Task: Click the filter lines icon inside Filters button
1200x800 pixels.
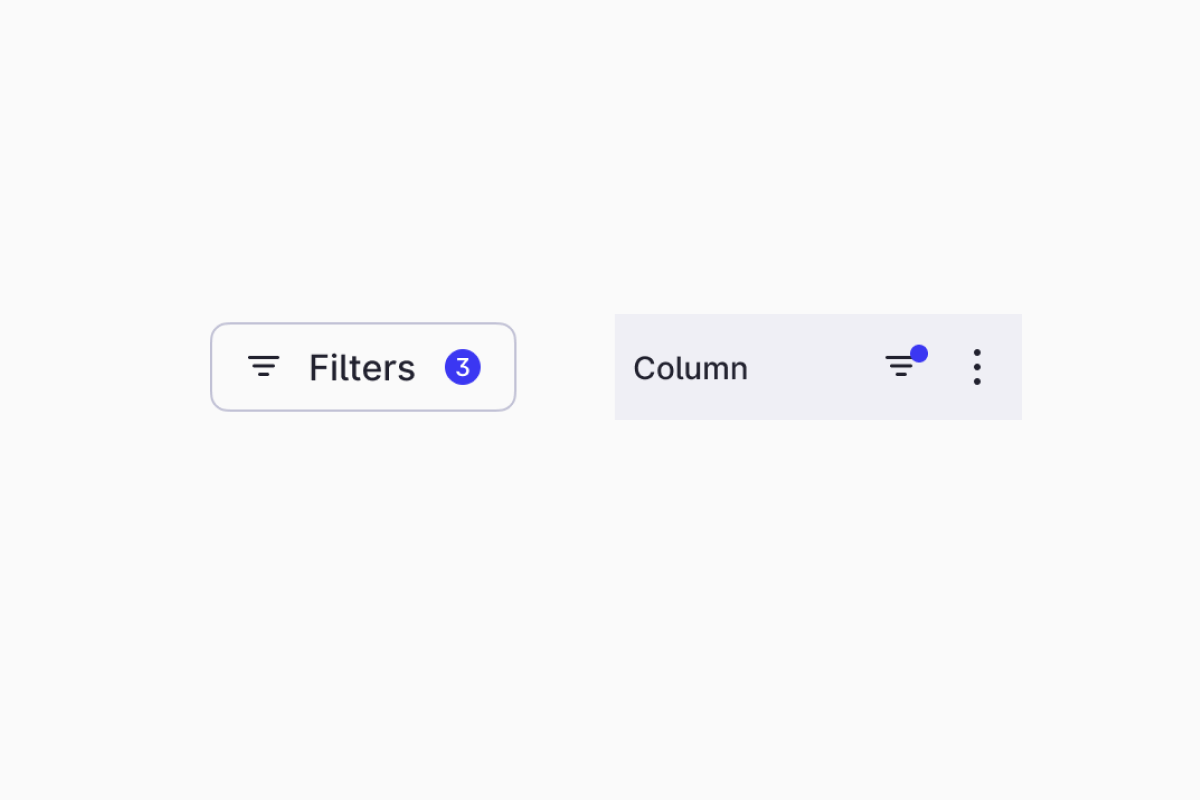Action: (x=263, y=366)
